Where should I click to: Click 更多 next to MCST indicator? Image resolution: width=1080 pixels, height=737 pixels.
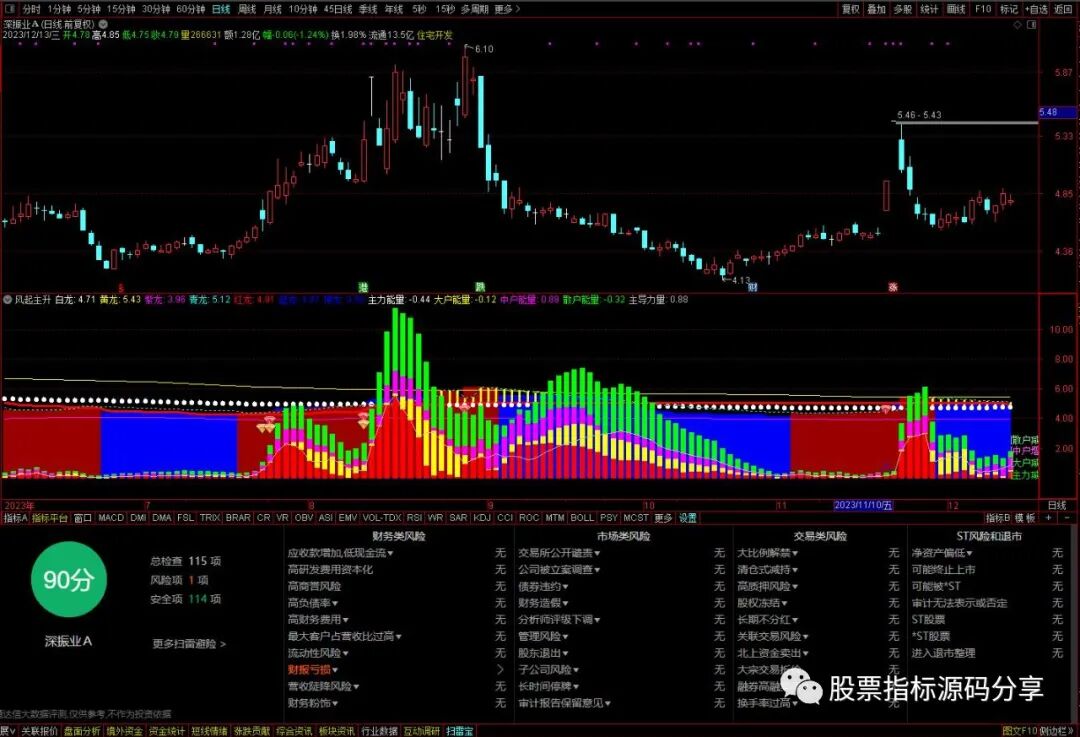(663, 518)
